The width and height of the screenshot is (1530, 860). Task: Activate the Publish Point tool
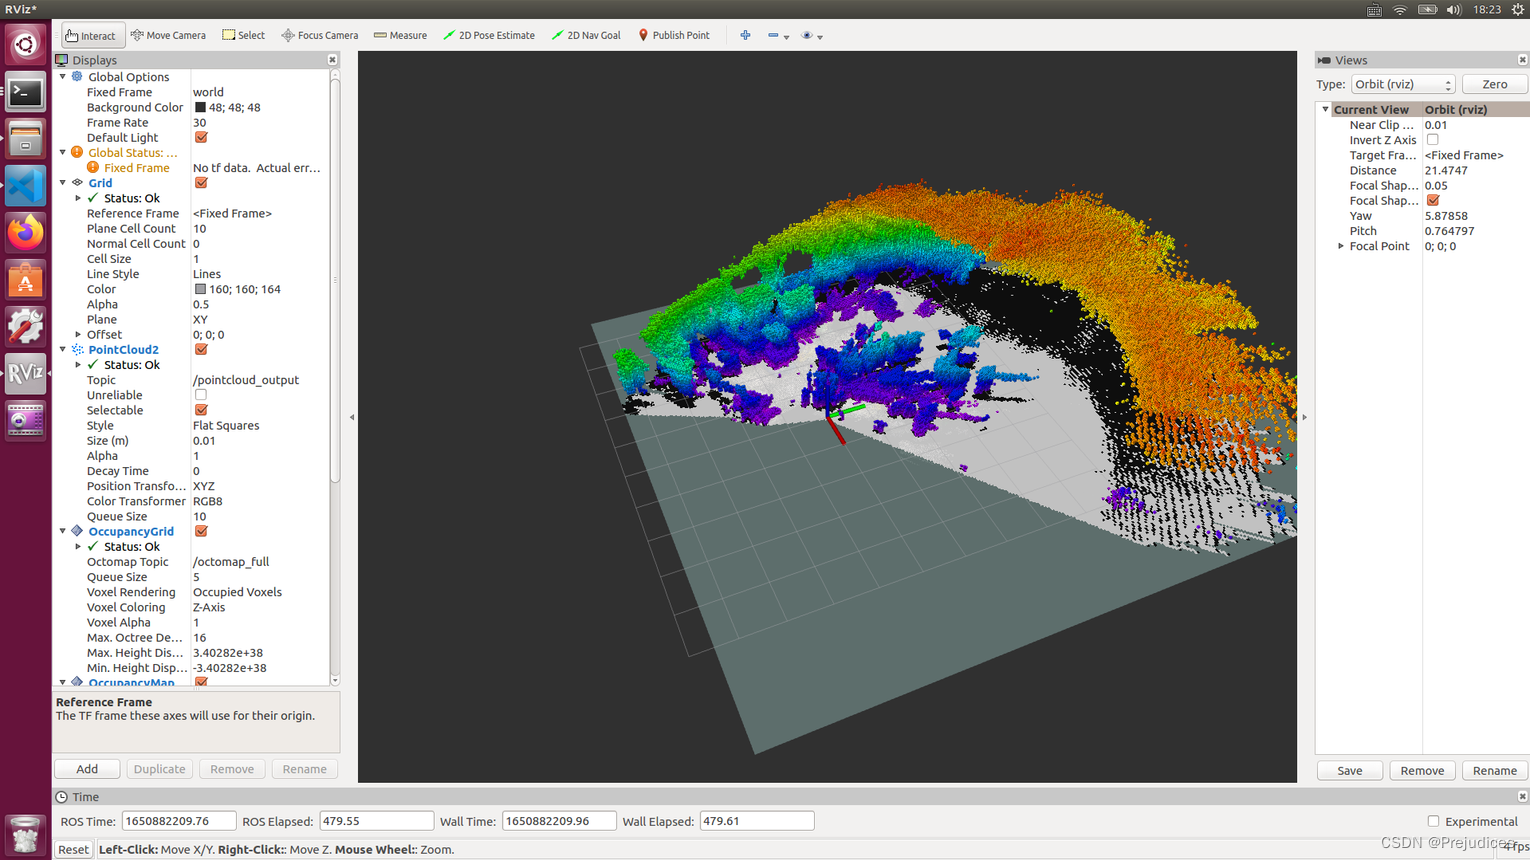(x=673, y=35)
